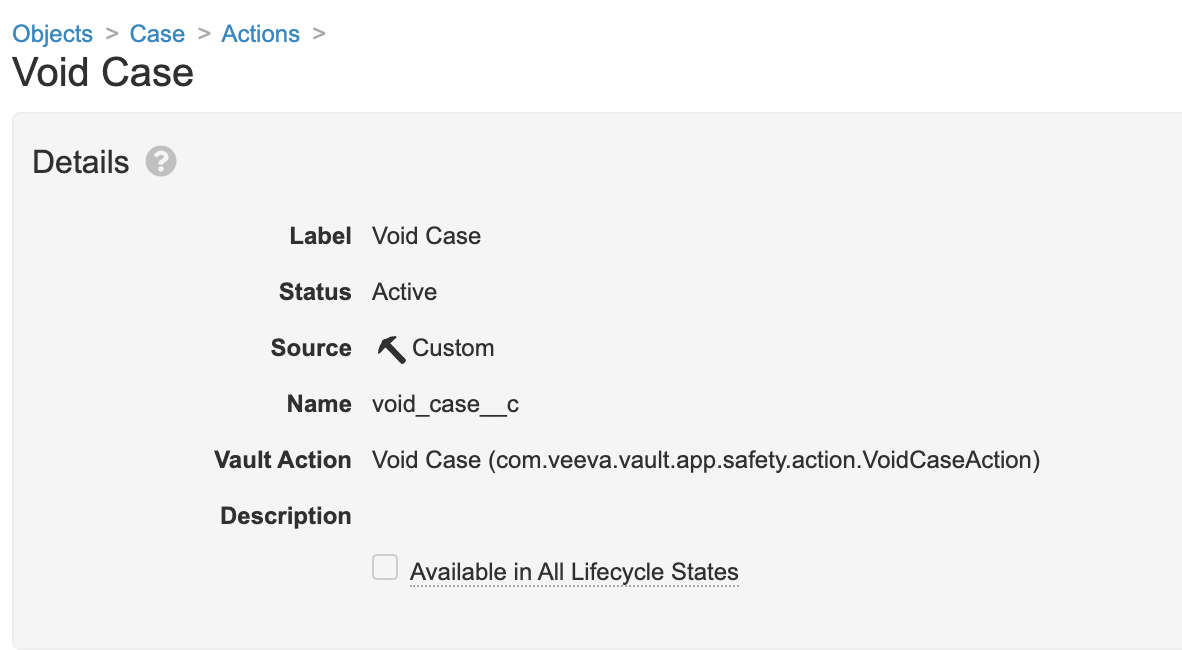Image resolution: width=1182 pixels, height=650 pixels.
Task: Click the VoidCaseAction vault action value
Action: 706,460
